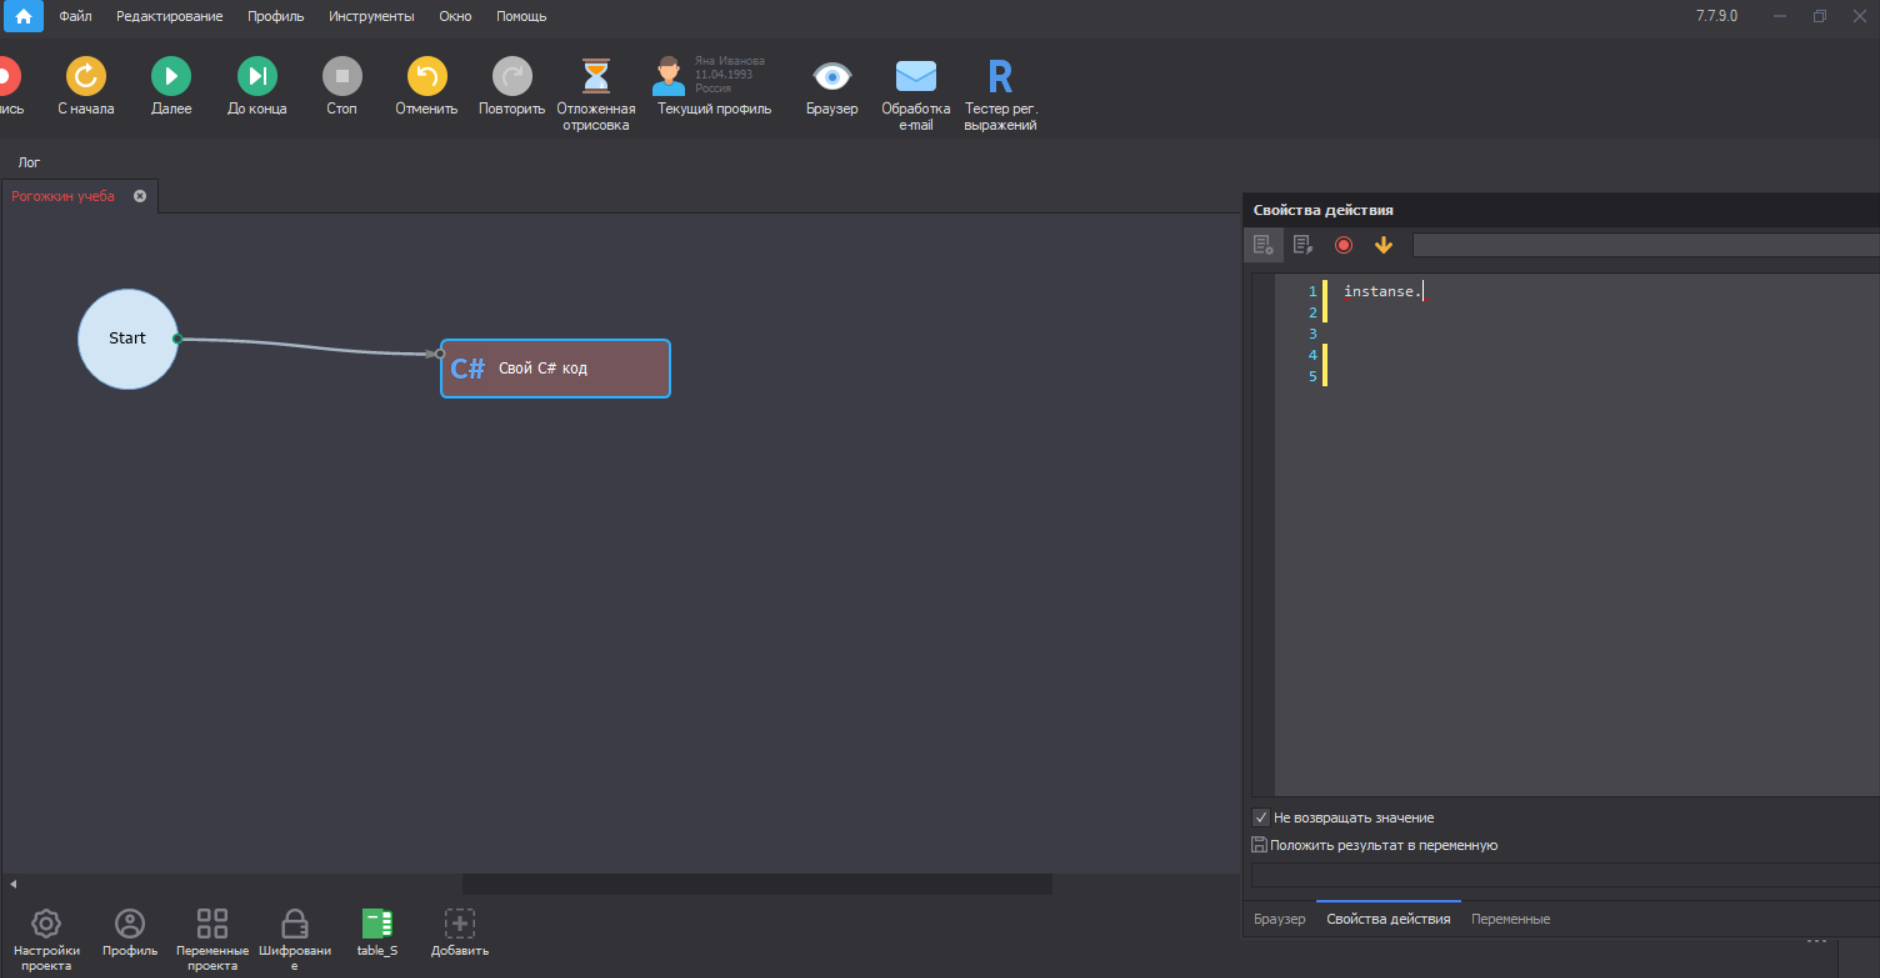
Task: Switch to the 'Переменные' tab
Action: pyautogui.click(x=1510, y=919)
